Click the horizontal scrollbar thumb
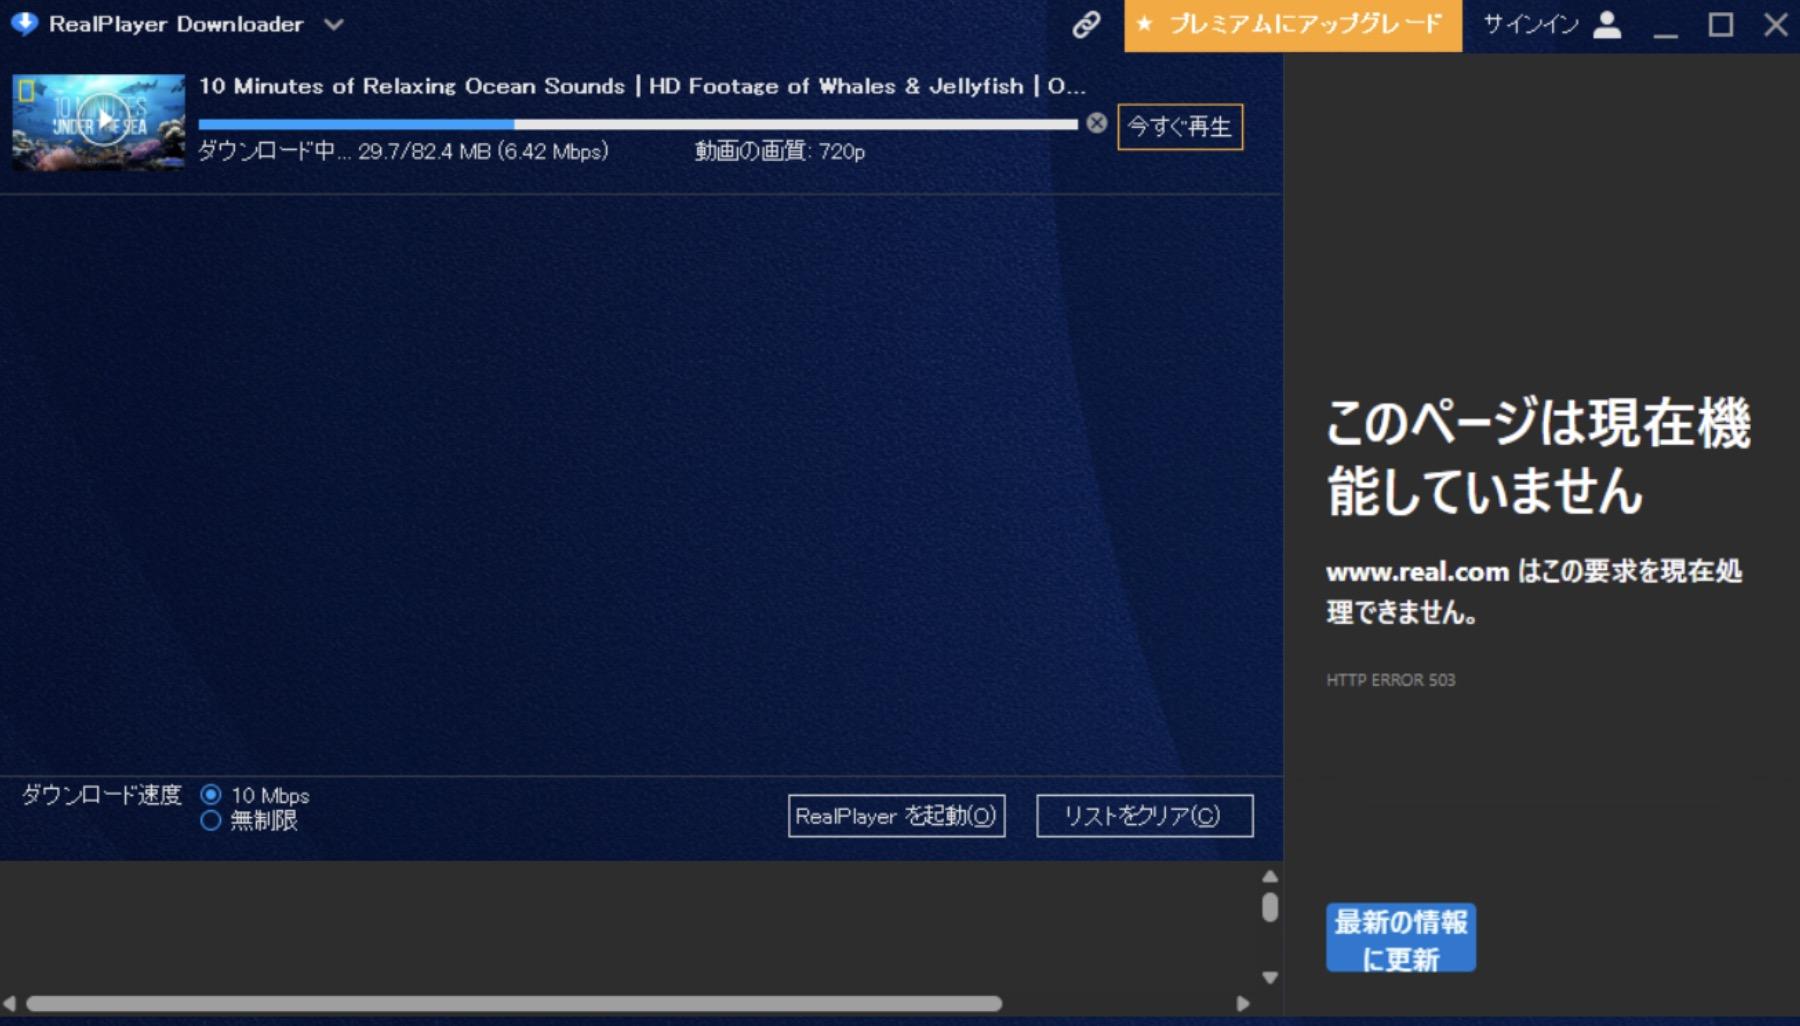This screenshot has height=1026, width=1800. point(514,1003)
